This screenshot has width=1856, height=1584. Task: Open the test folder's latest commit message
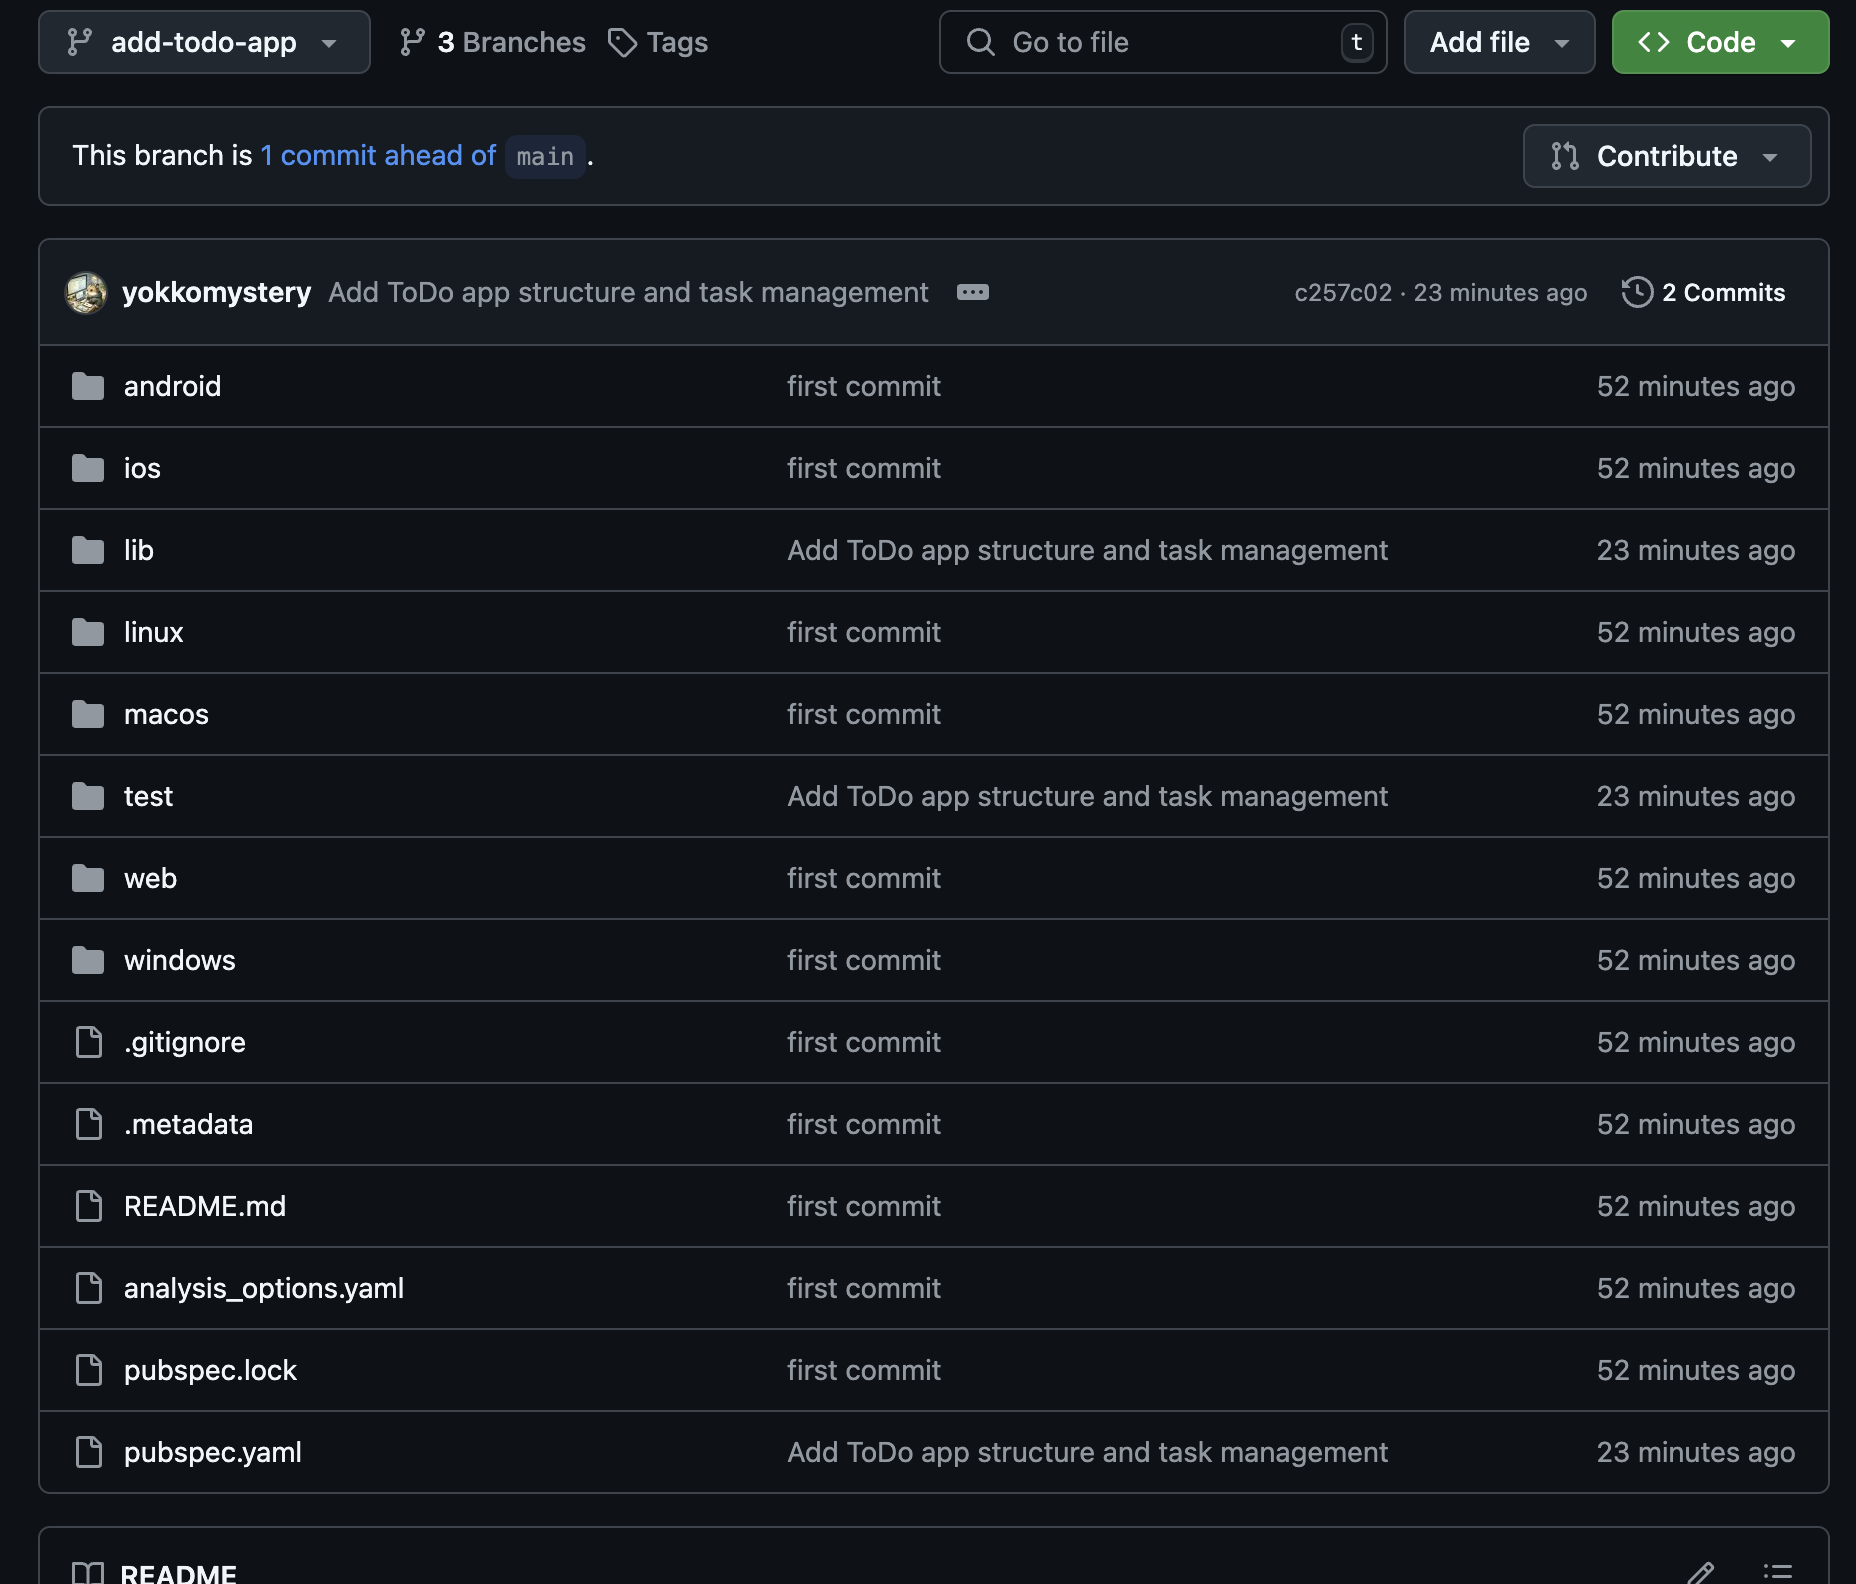1087,796
